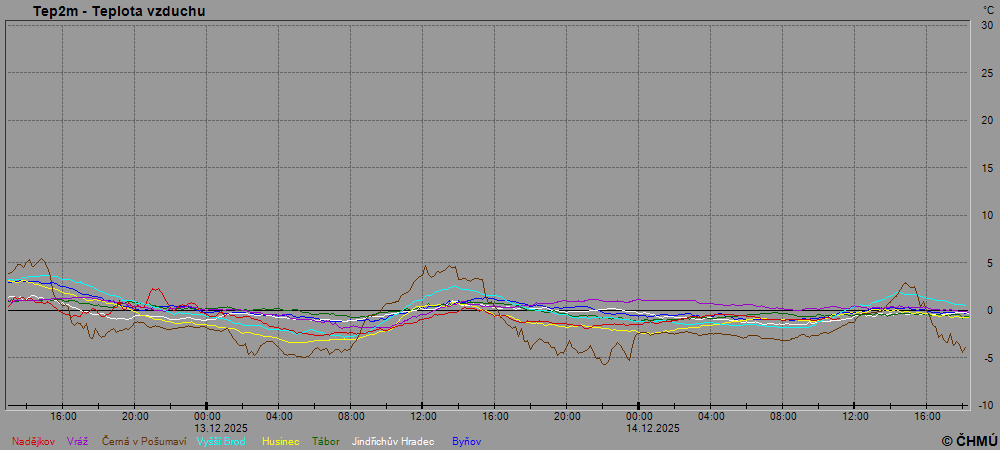This screenshot has height=450, width=1000.
Task: Select the blue Byňov legend entry
Action: coord(466,441)
